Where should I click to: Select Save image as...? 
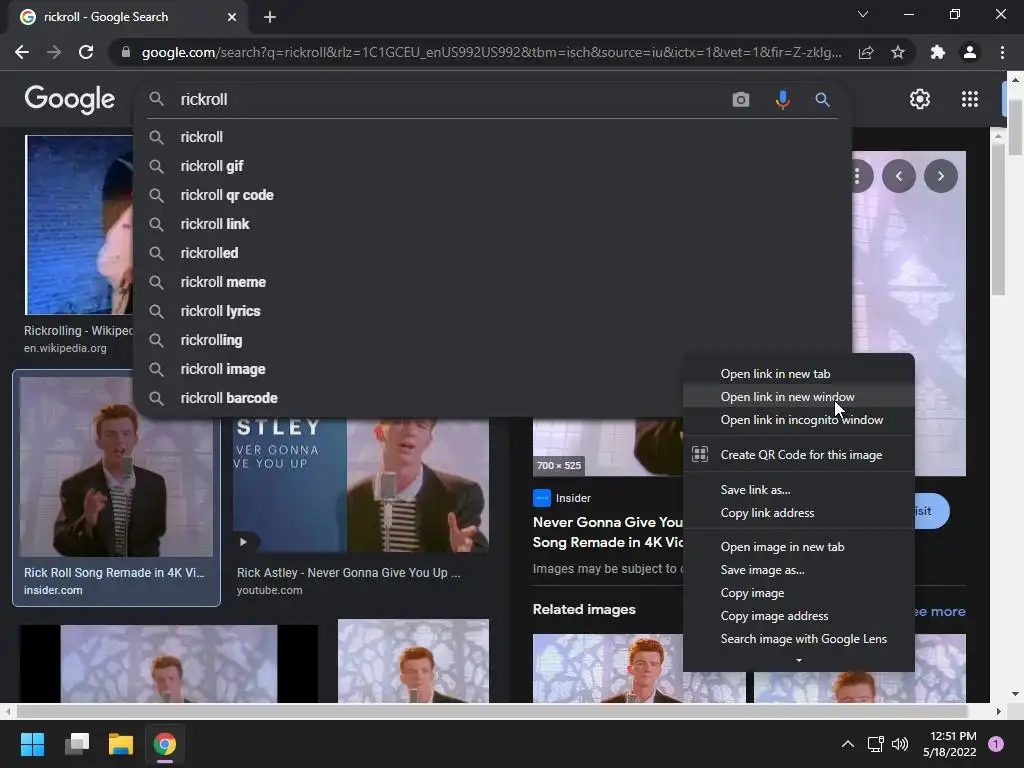[799, 569]
